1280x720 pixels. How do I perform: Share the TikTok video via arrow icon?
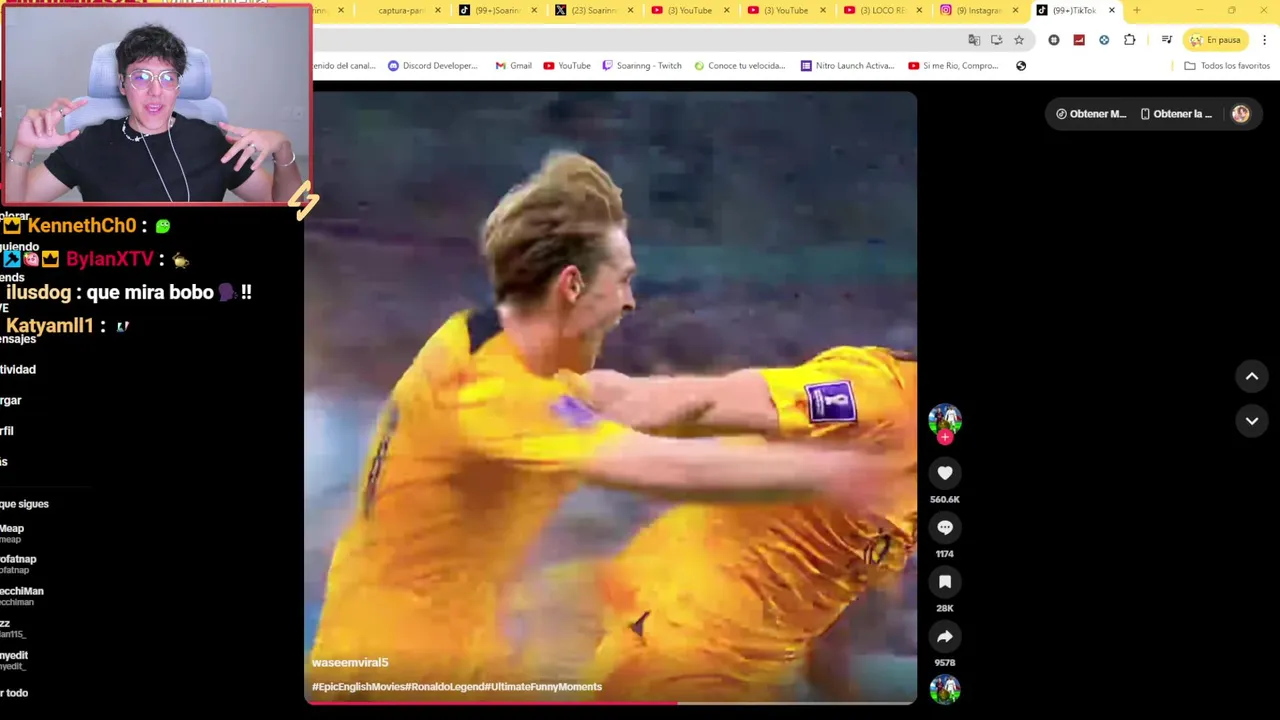click(x=945, y=636)
